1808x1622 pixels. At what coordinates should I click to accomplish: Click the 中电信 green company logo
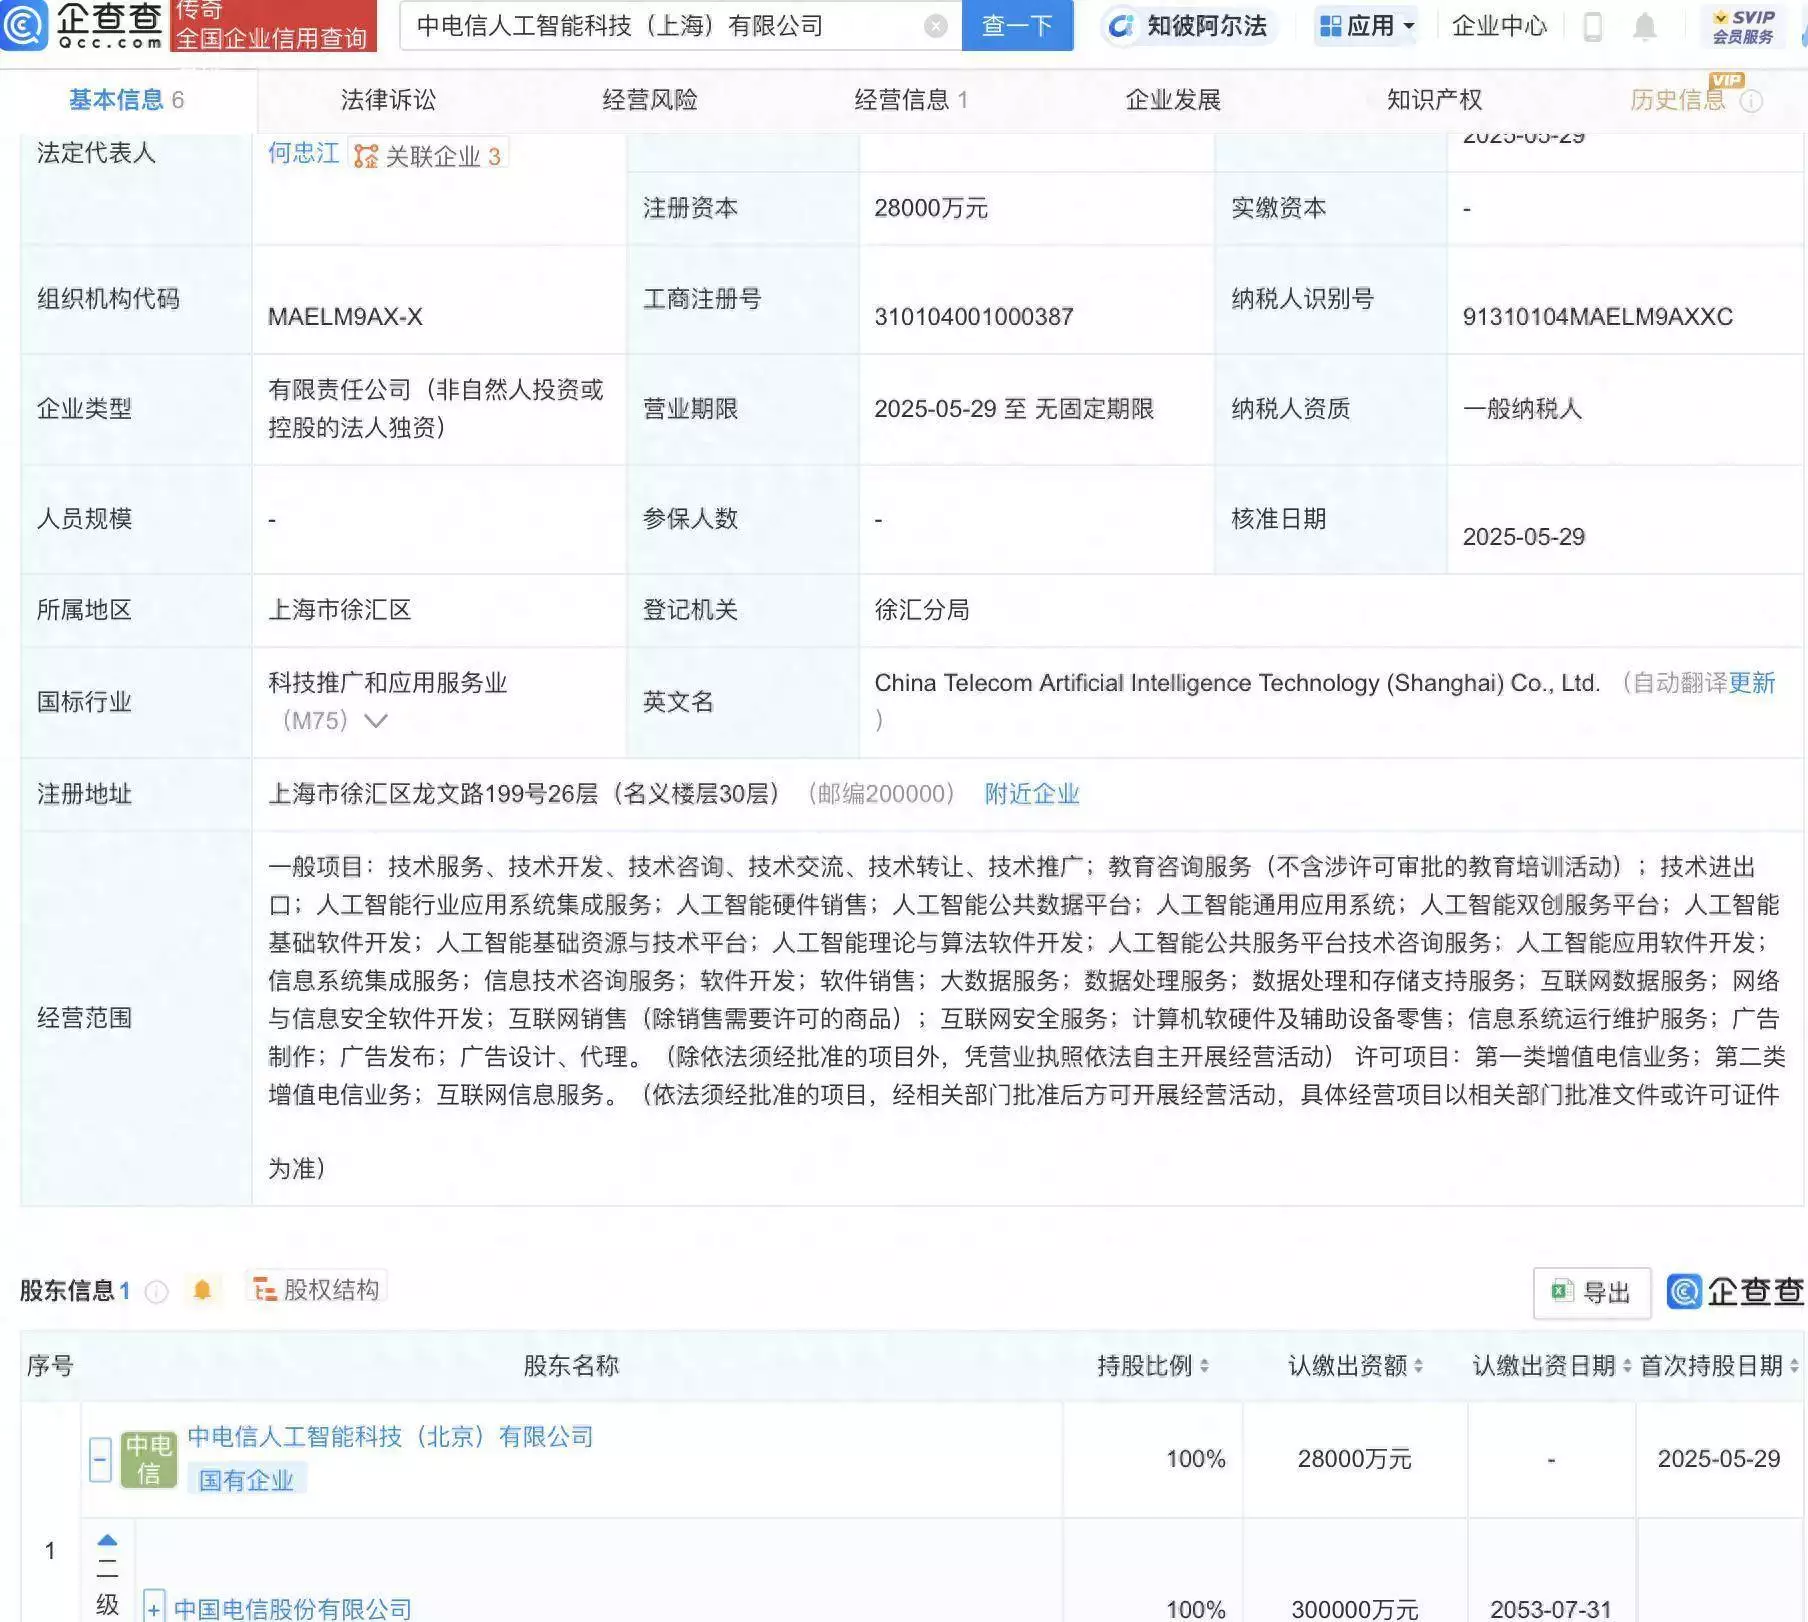(149, 1459)
